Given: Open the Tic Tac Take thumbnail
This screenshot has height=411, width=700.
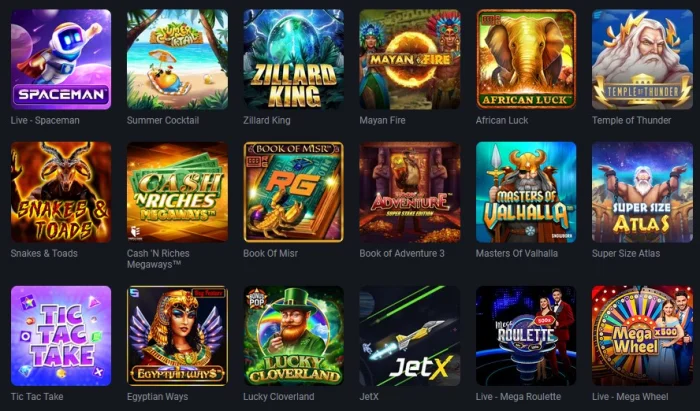Looking at the screenshot, I should pos(61,336).
